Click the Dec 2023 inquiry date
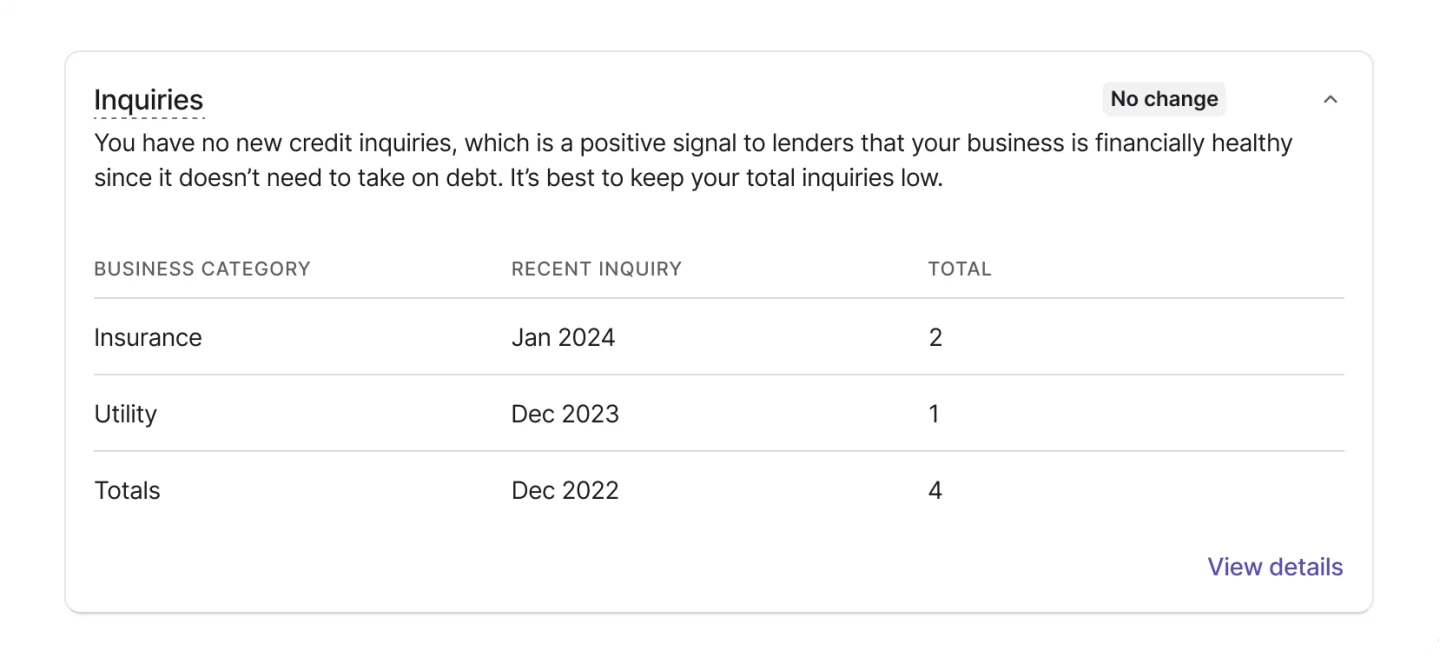 (x=565, y=414)
